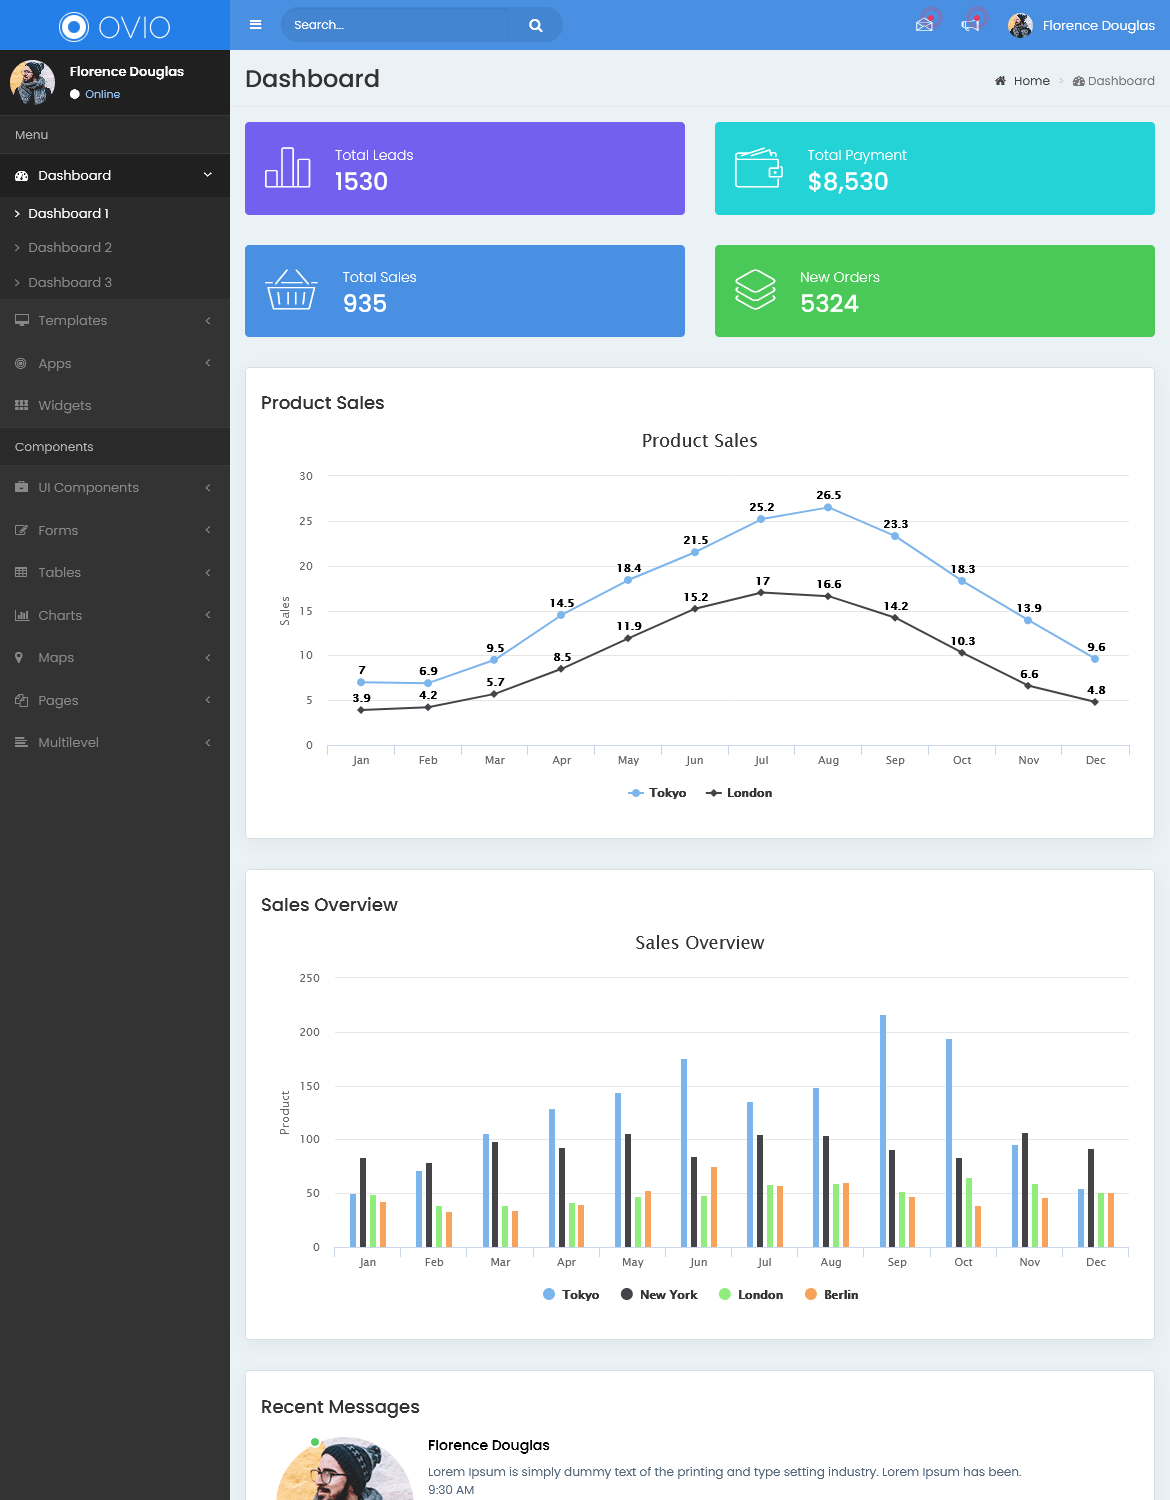Click the Forms edit icon
Screen dimensions: 1170x1500
click(22, 530)
